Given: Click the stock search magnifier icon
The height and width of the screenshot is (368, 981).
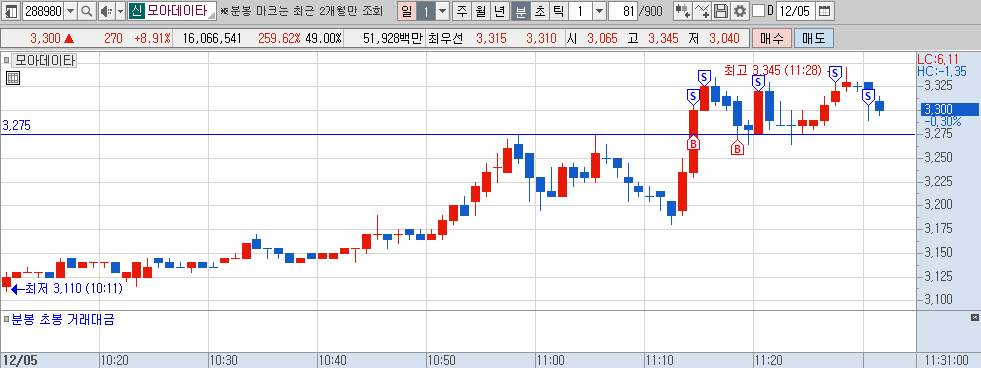Looking at the screenshot, I should coord(86,11).
